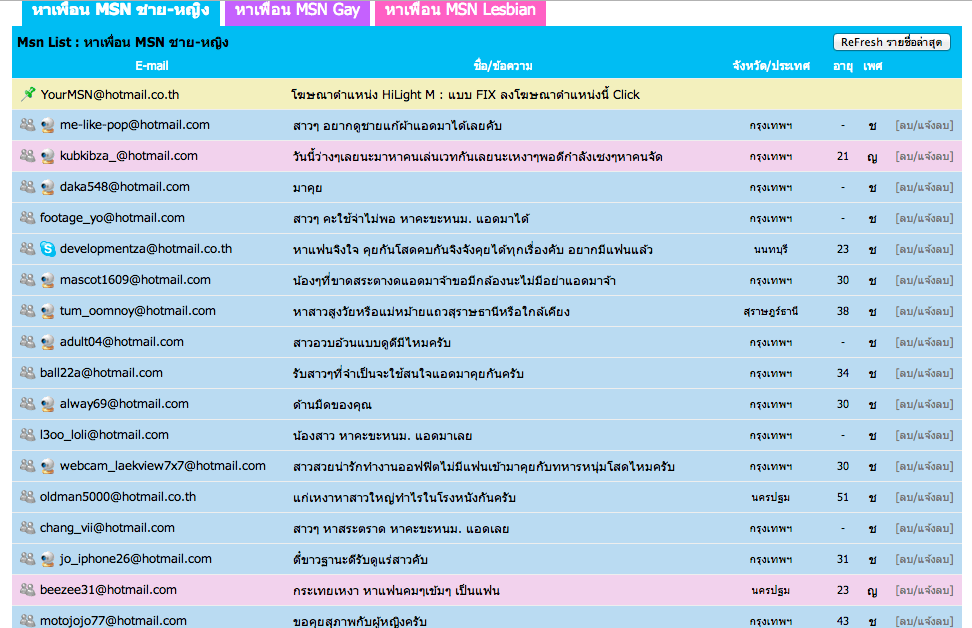Click the people icon for kubkibza_@hotmail.com
The height and width of the screenshot is (628, 972).
tap(27, 156)
